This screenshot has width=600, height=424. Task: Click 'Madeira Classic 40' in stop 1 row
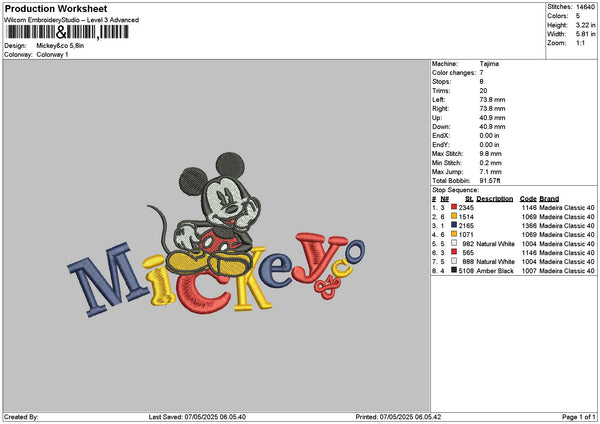pos(567,208)
